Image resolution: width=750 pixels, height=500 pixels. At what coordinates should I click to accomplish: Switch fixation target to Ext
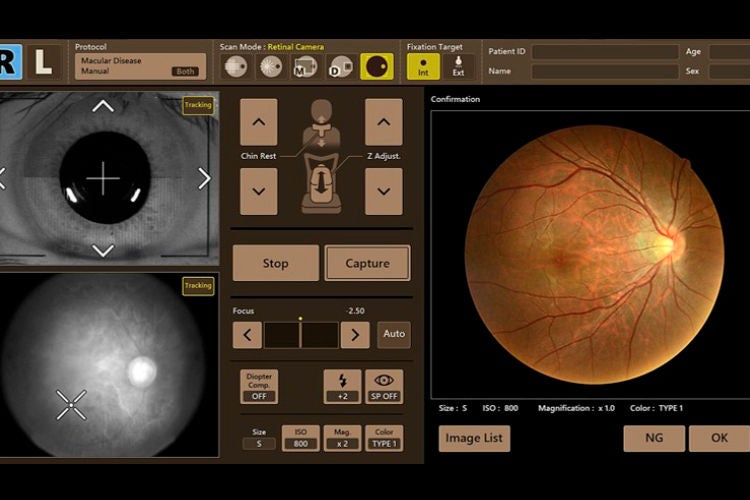[458, 67]
